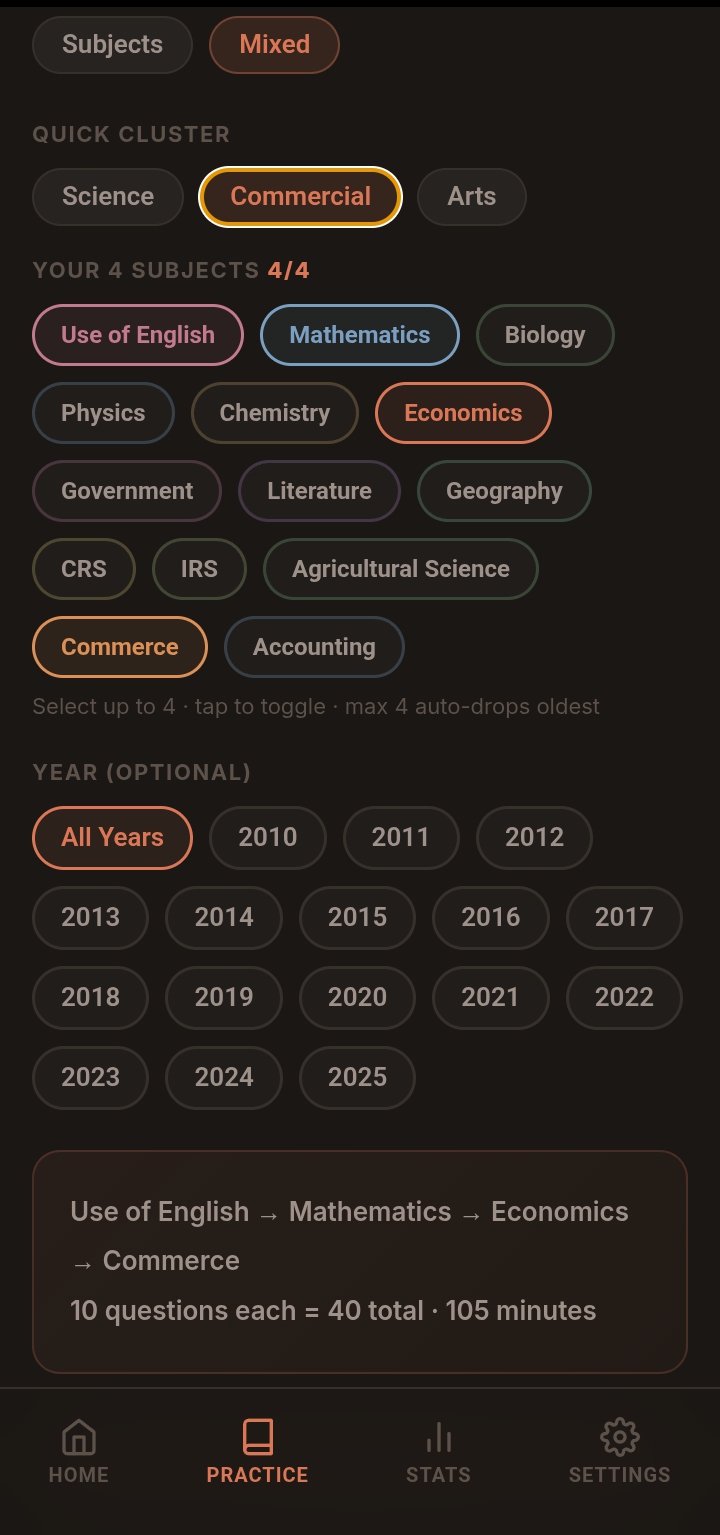The width and height of the screenshot is (720, 1535).
Task: Add Accounting to your subjects
Action: (314, 647)
